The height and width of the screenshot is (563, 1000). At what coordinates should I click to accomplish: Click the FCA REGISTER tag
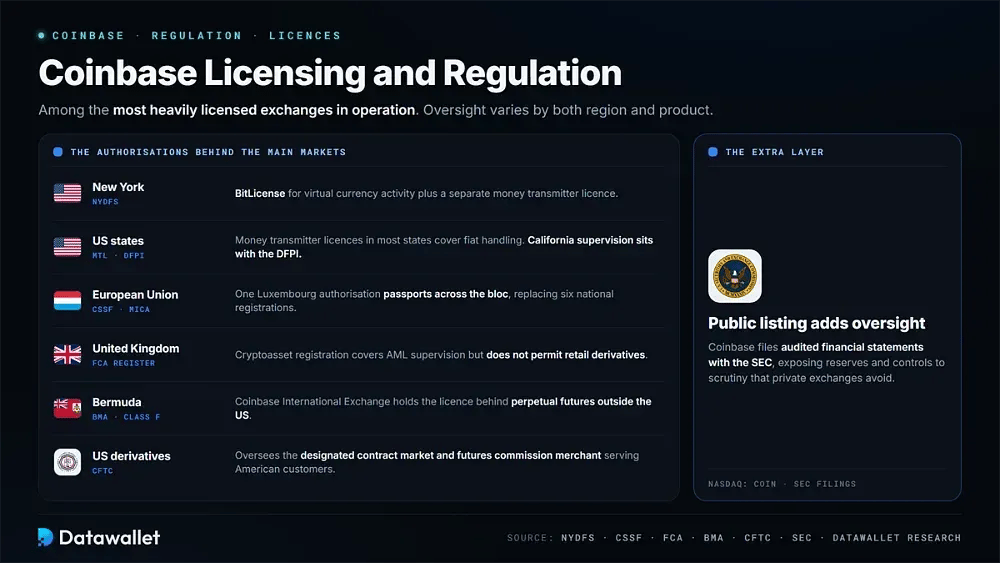(124, 363)
